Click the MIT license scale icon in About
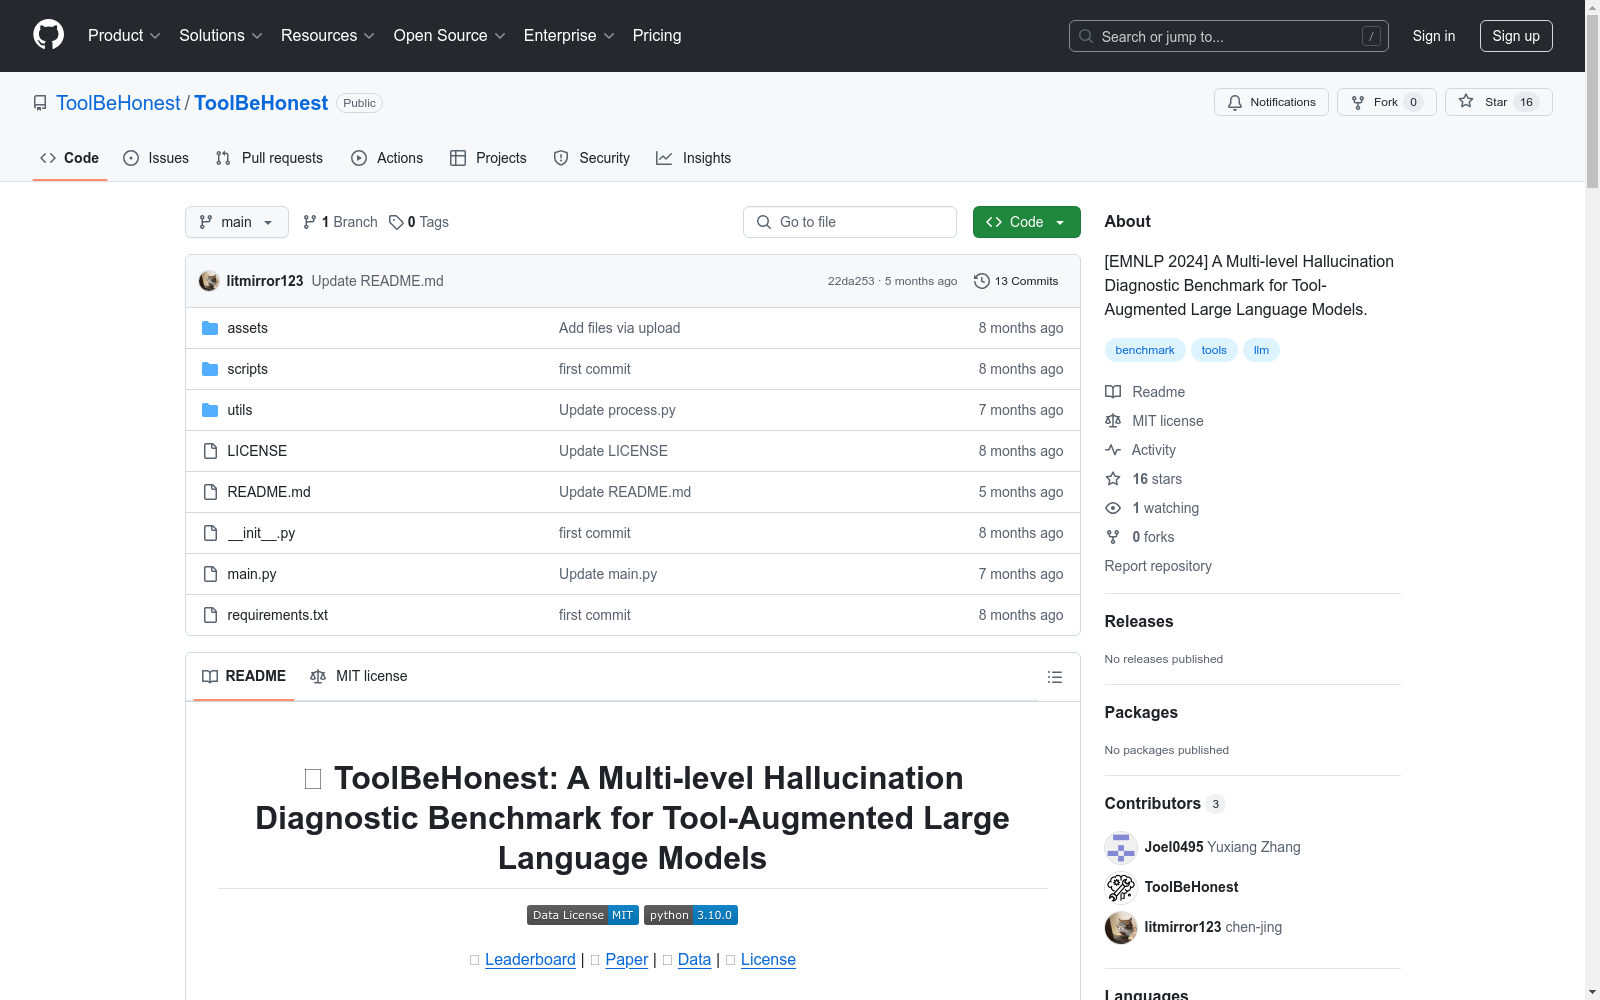 coord(1113,421)
